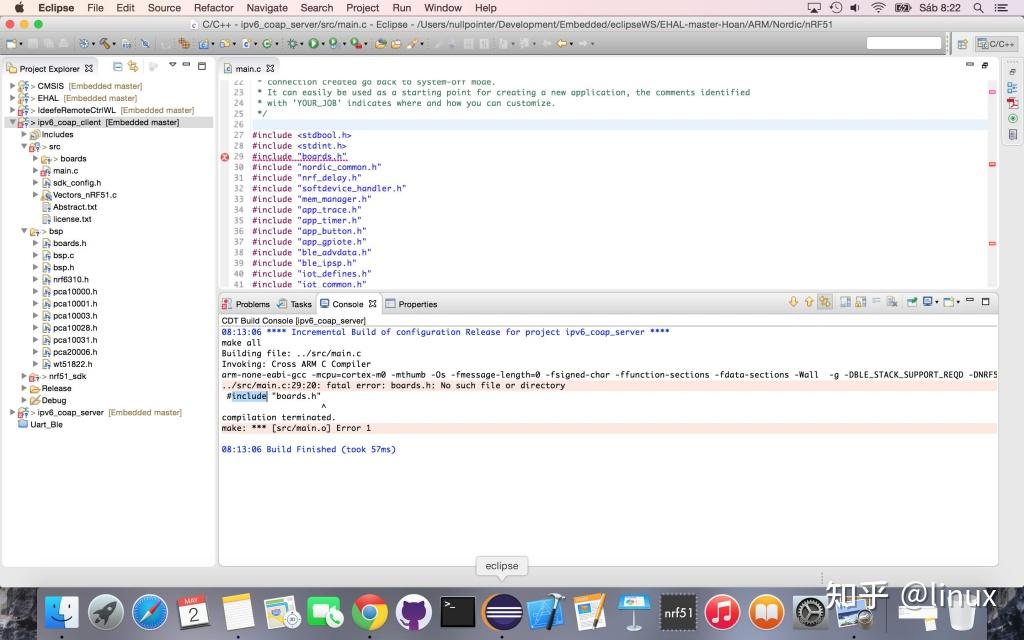1024x640 pixels.
Task: Click Previous Error arrow in Console toolbar
Action: (x=809, y=302)
